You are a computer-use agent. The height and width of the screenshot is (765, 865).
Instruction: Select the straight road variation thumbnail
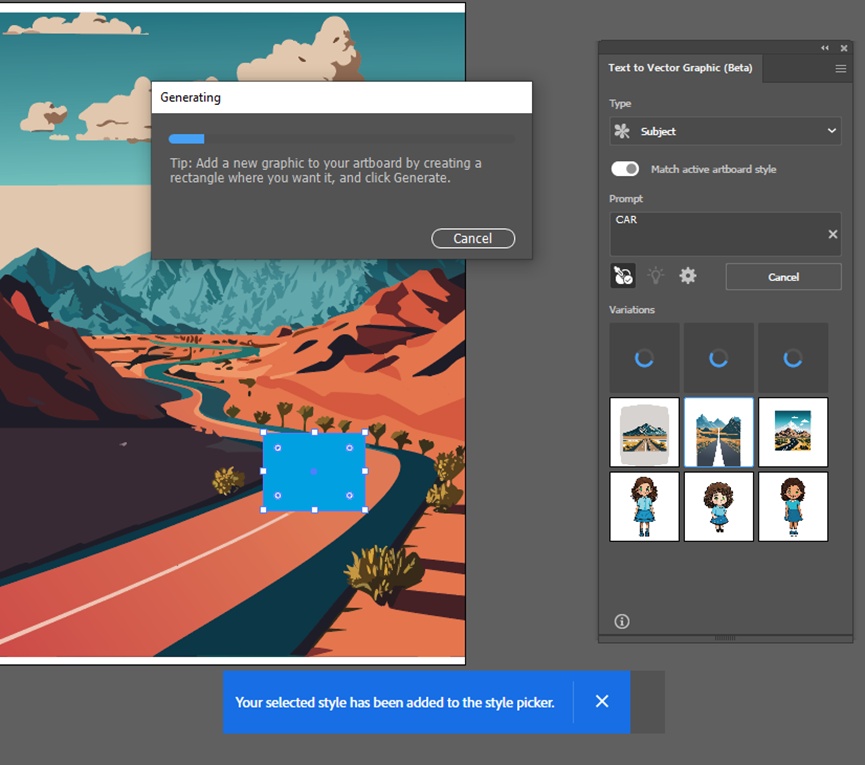[x=718, y=432]
